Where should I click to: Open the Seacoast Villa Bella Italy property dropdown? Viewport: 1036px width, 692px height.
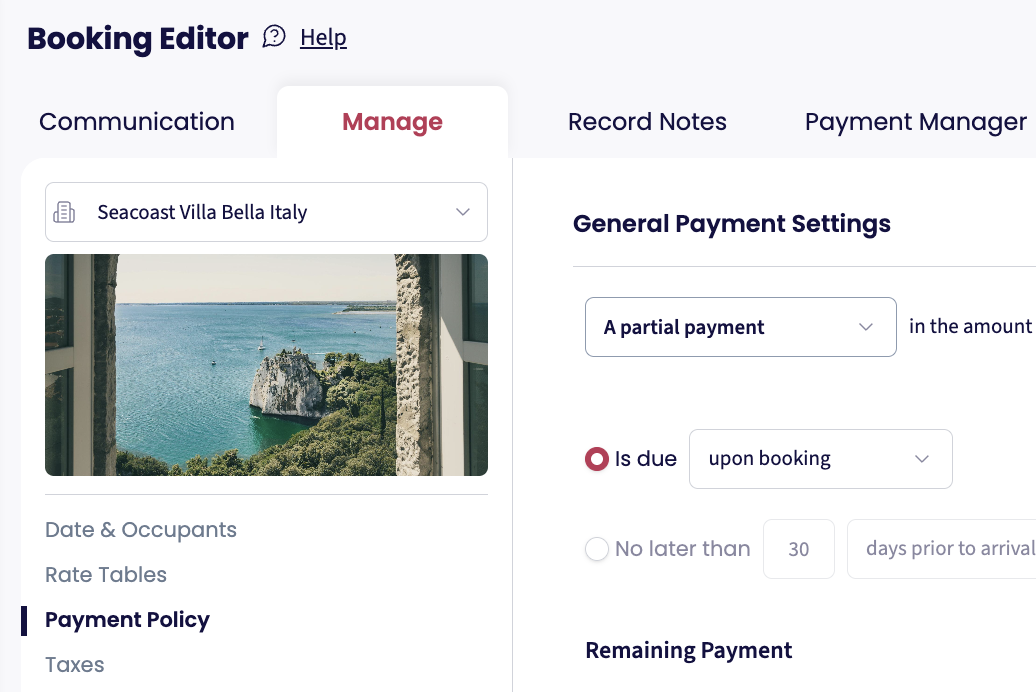point(266,212)
